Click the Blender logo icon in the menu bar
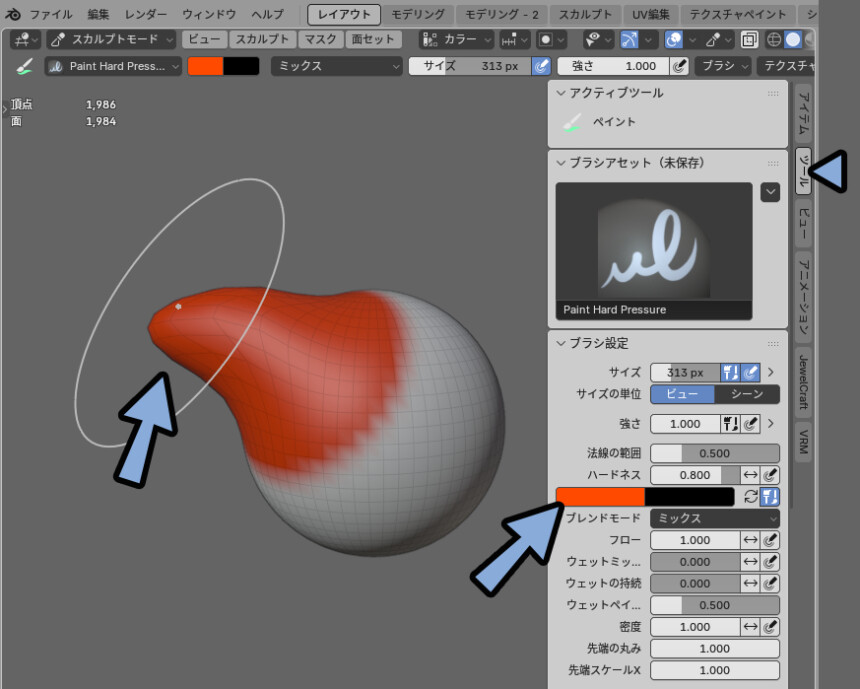Screen dimensions: 860x689 coord(13,14)
